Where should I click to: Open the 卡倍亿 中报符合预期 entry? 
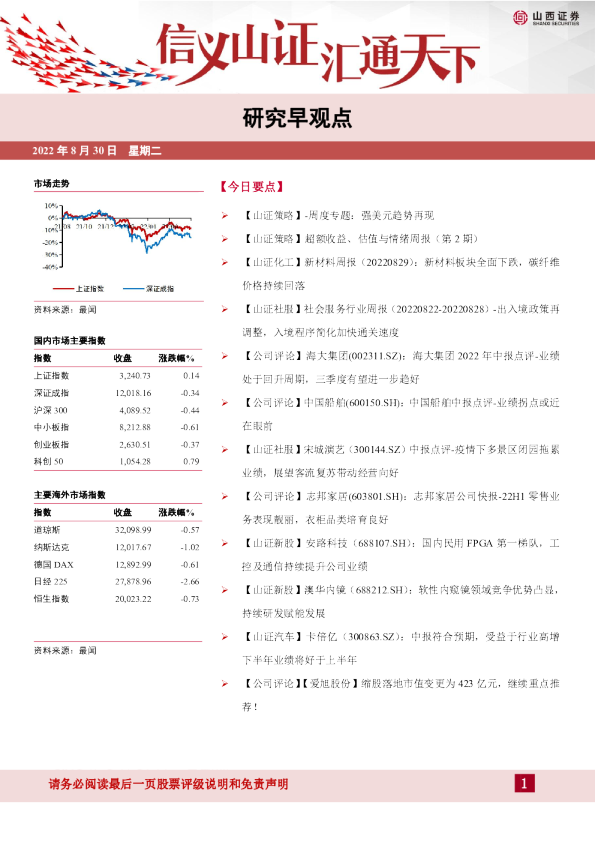tap(401, 648)
